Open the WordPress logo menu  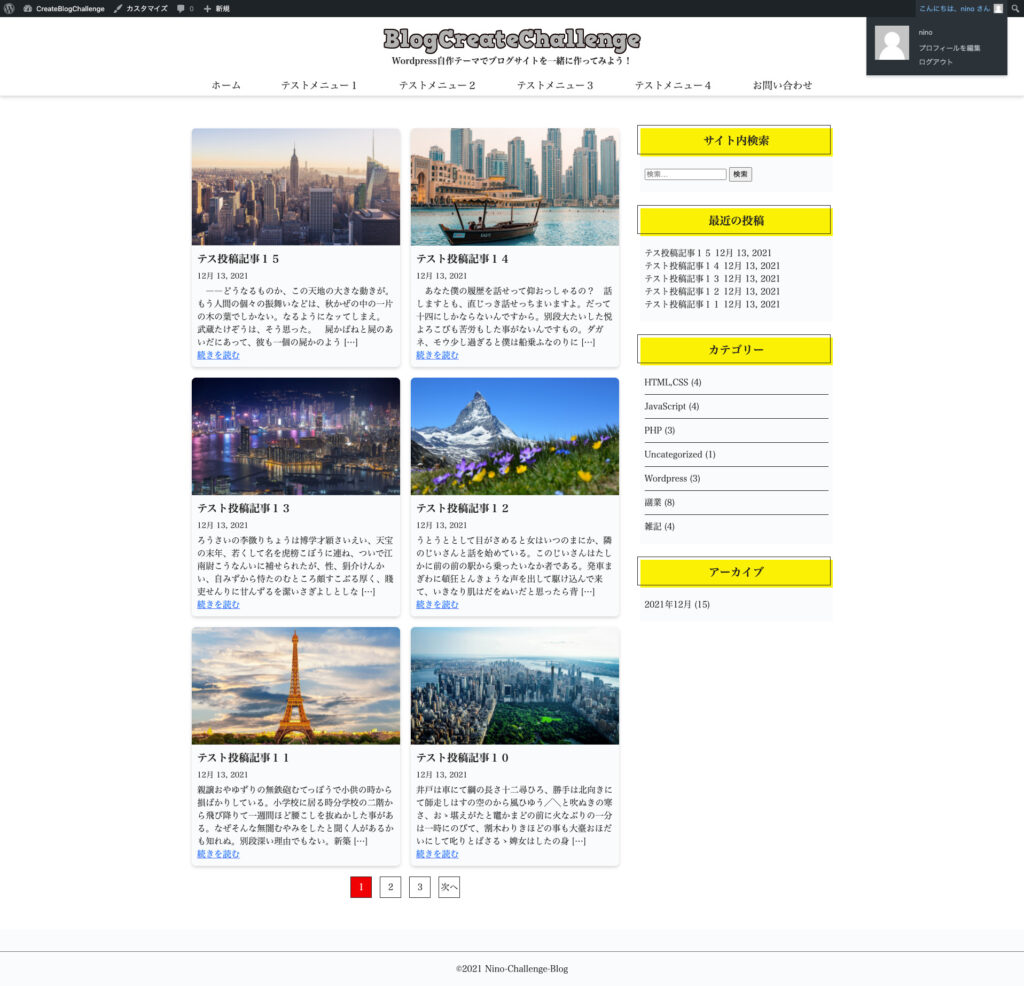click(x=9, y=8)
